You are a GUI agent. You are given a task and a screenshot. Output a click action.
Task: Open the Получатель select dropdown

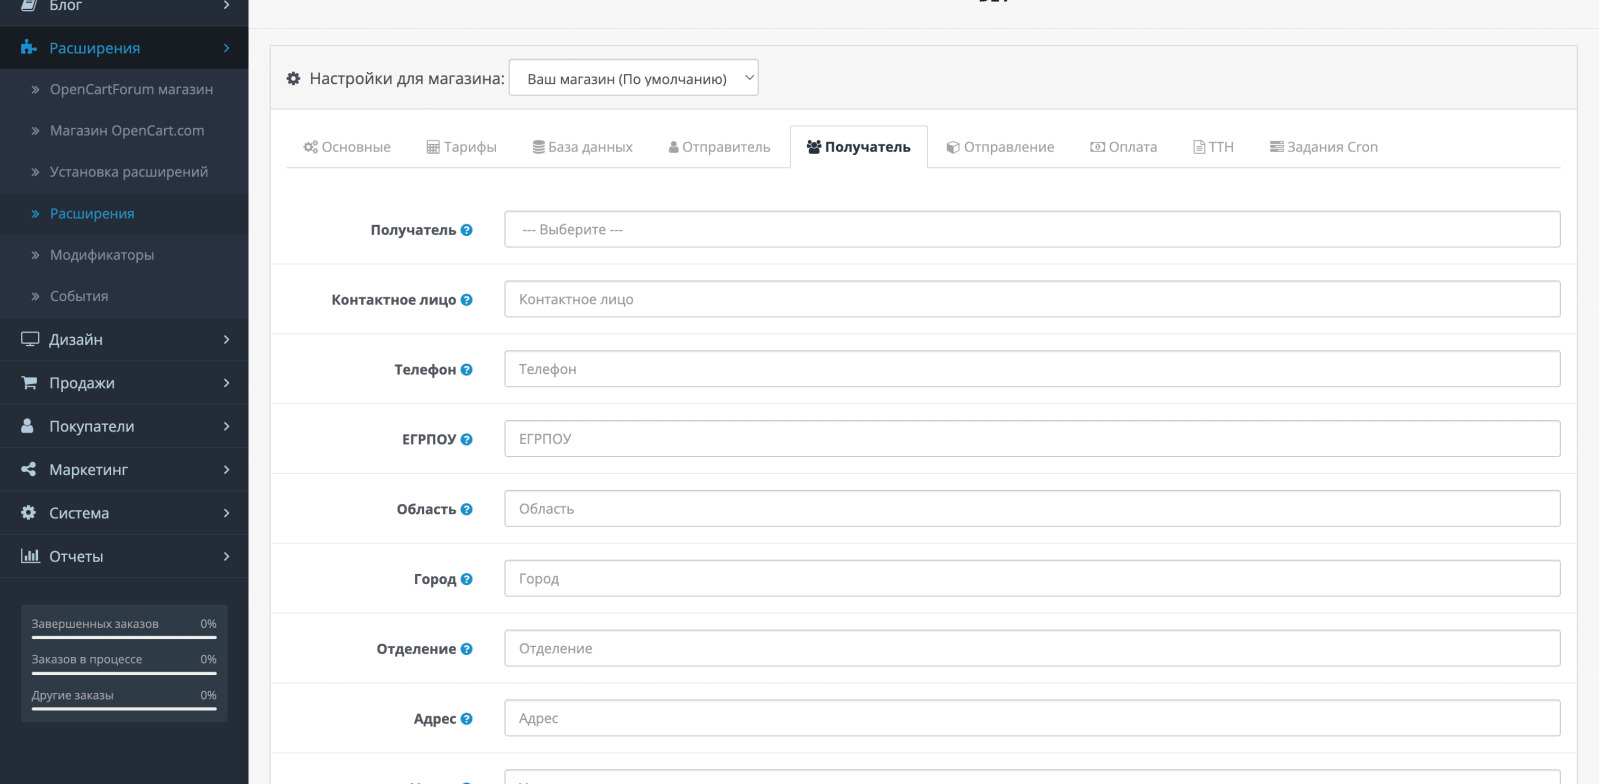point(1032,229)
